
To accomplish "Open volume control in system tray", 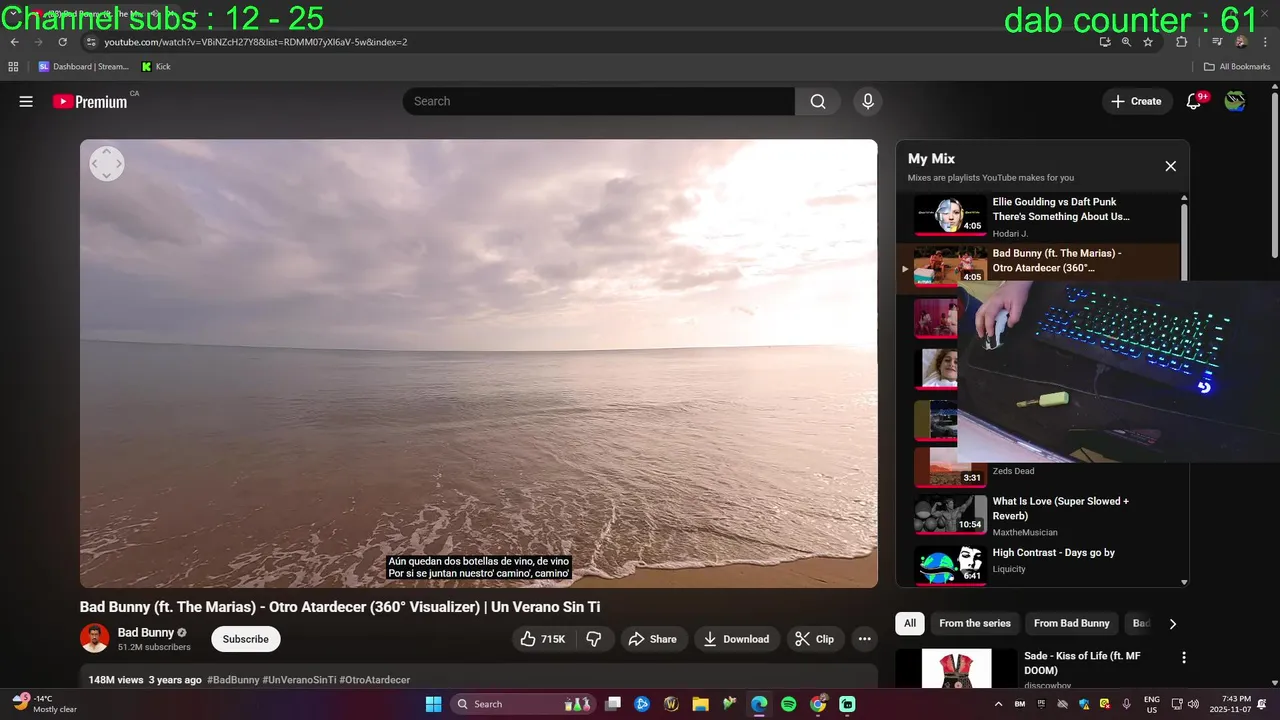I will (x=1193, y=704).
